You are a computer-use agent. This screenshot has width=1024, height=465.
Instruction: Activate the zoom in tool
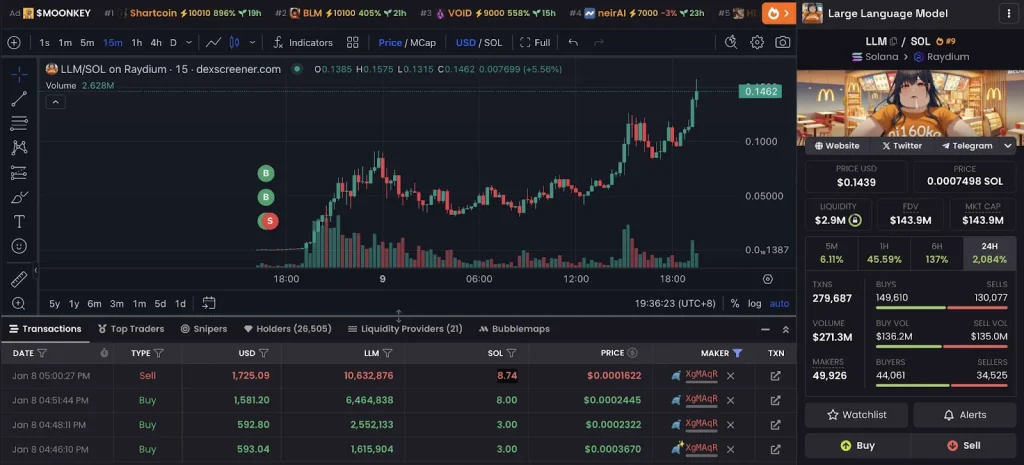tap(19, 304)
